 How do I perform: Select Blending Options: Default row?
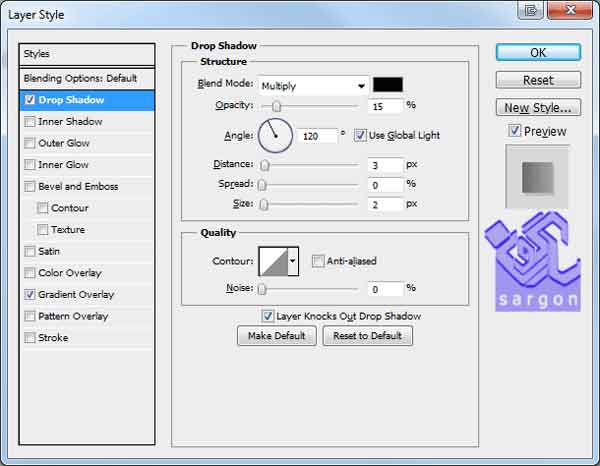click(87, 78)
